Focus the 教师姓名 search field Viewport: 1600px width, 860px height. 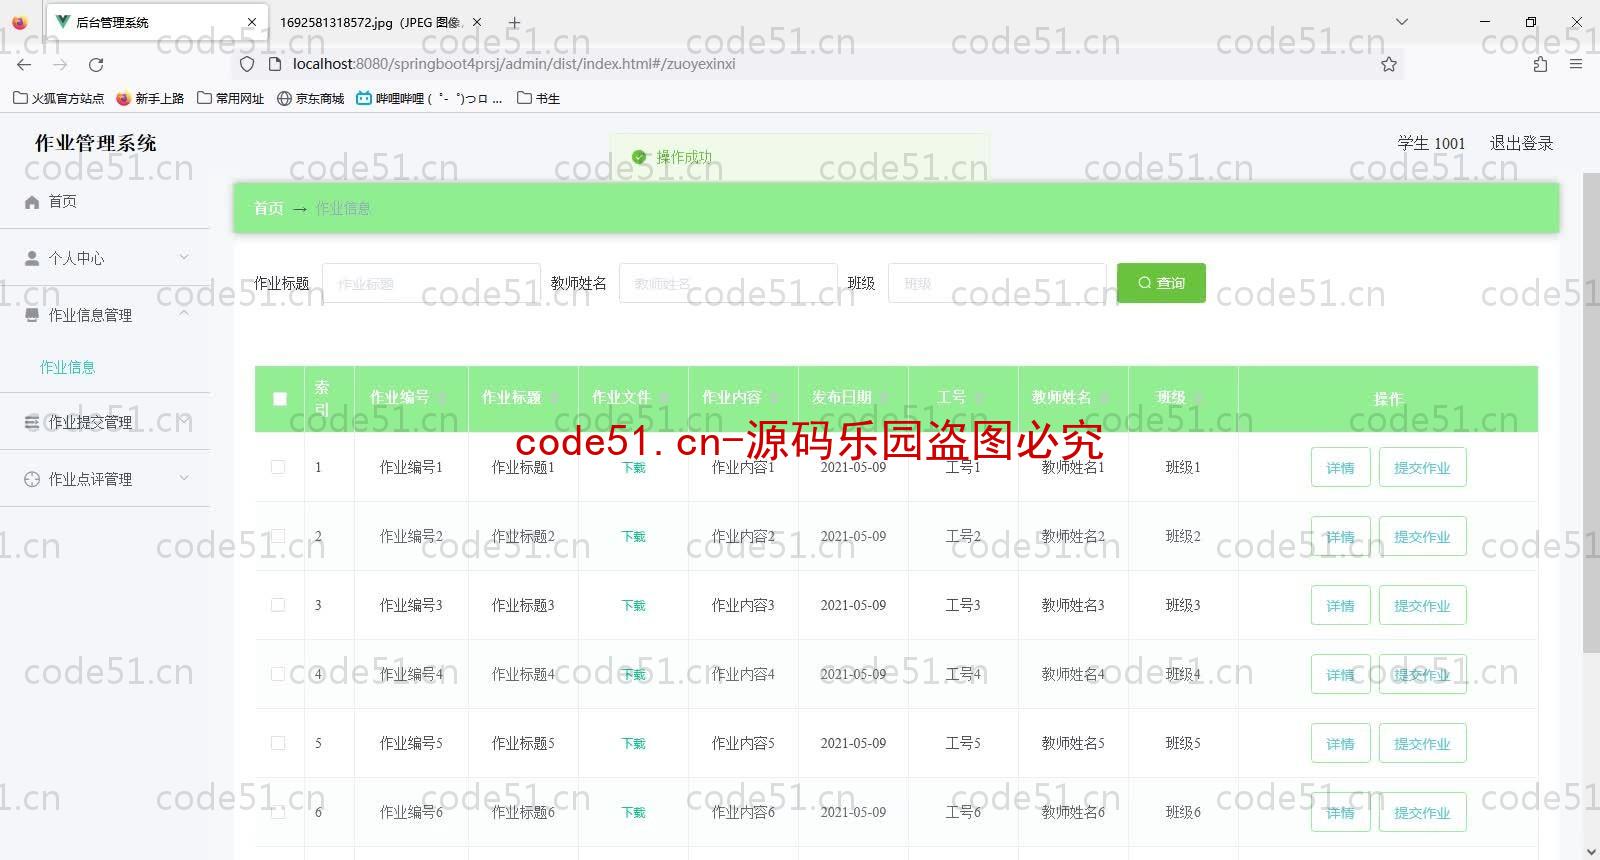(x=728, y=283)
